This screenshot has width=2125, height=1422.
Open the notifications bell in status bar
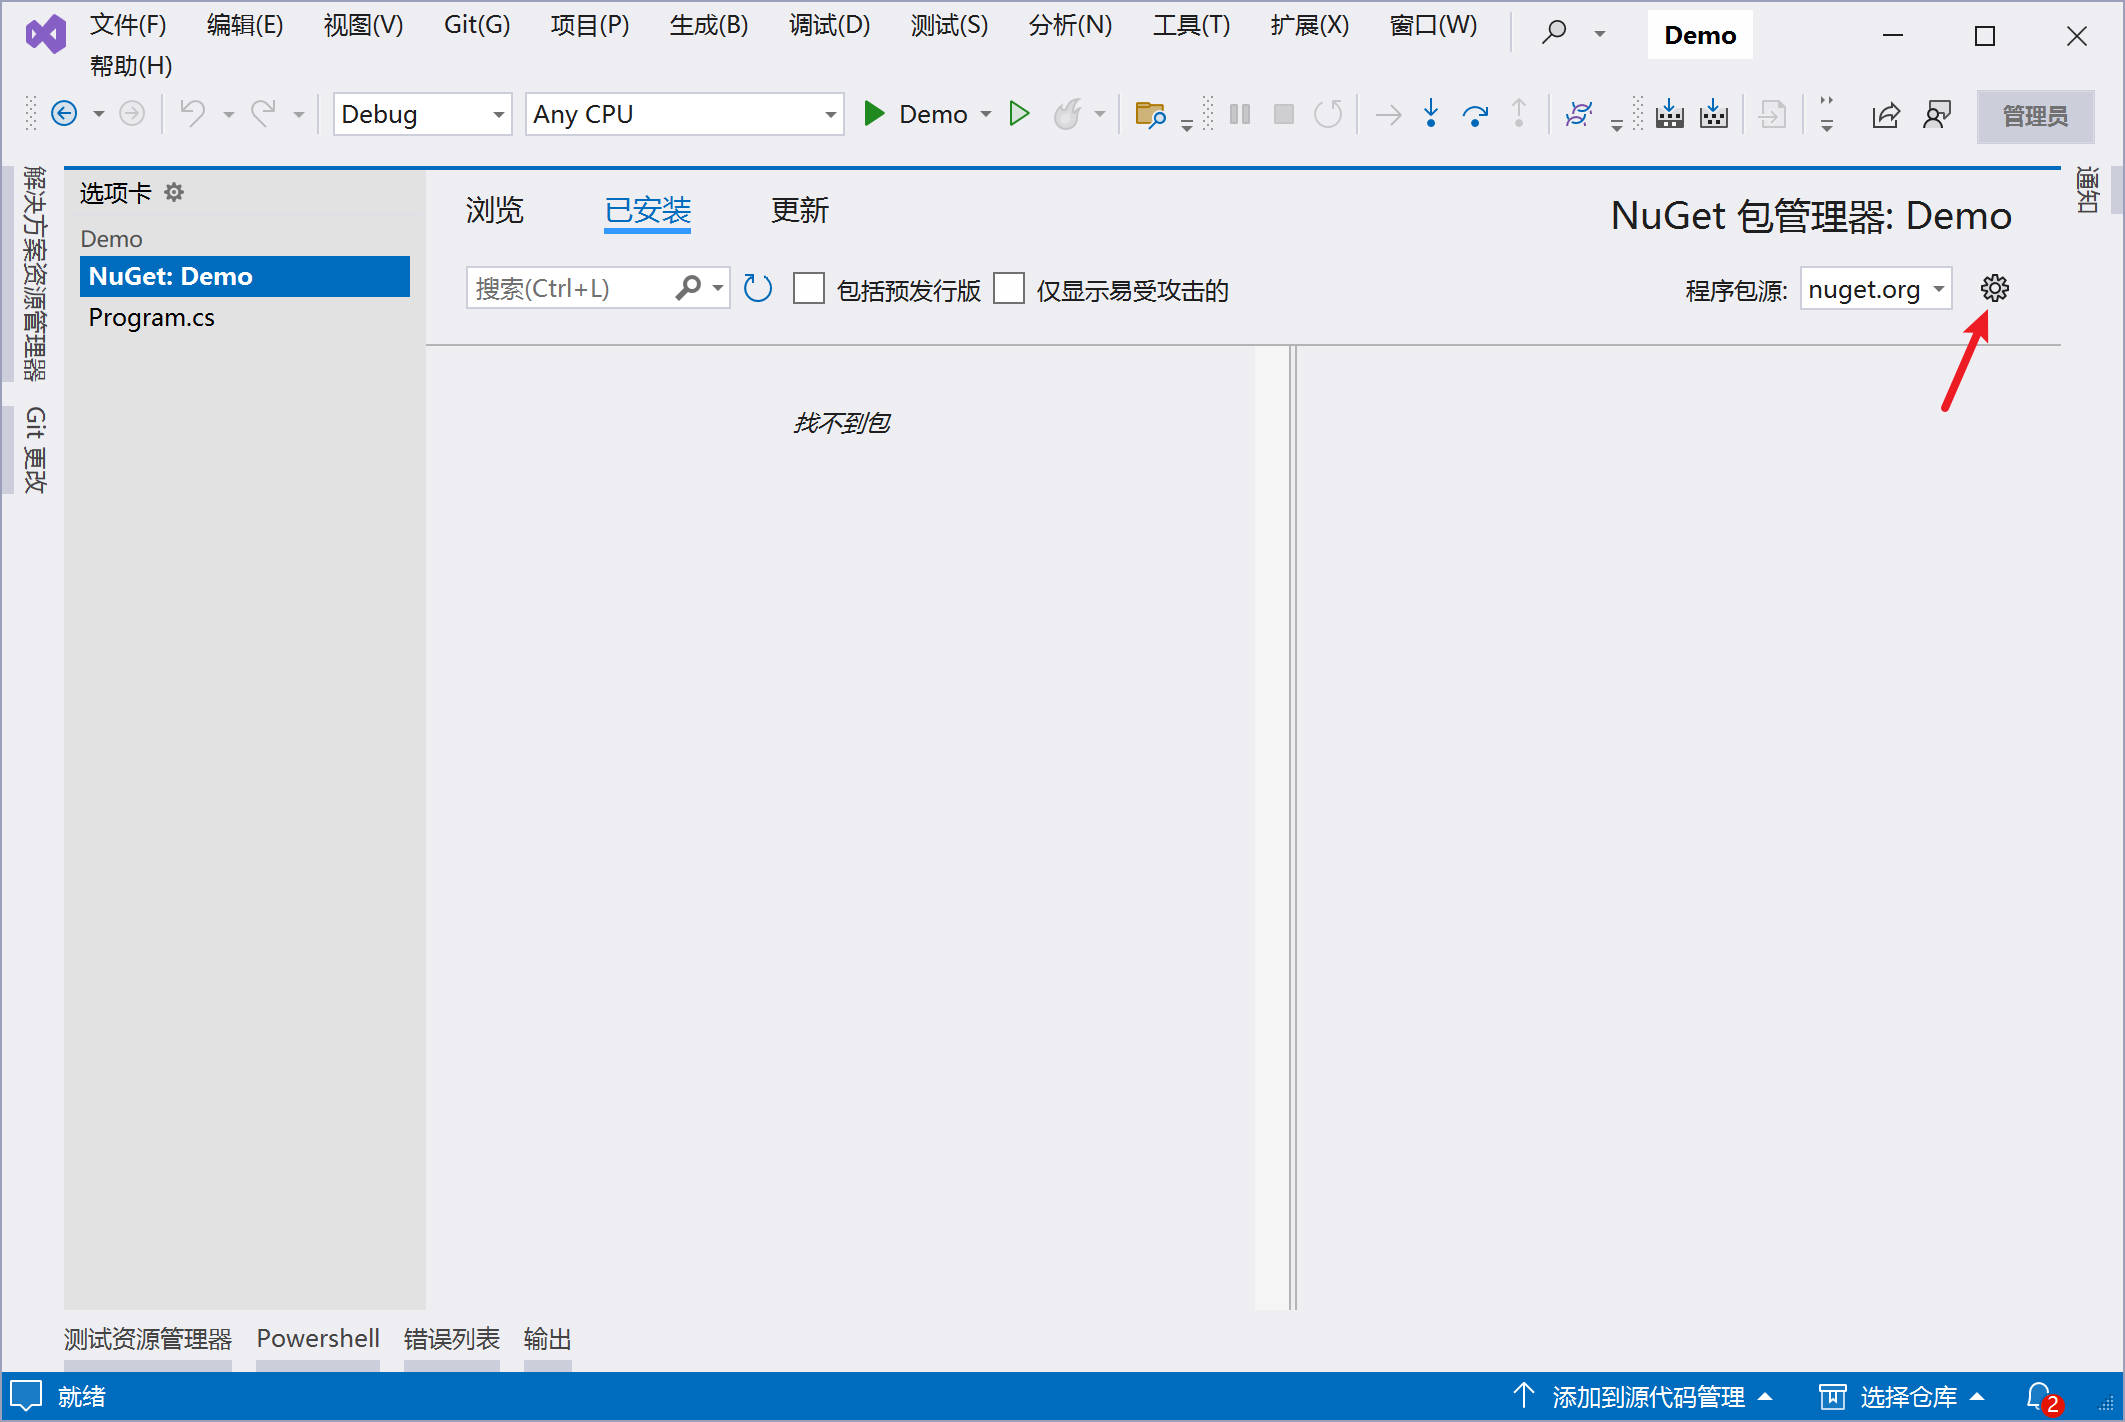coord(2040,1396)
